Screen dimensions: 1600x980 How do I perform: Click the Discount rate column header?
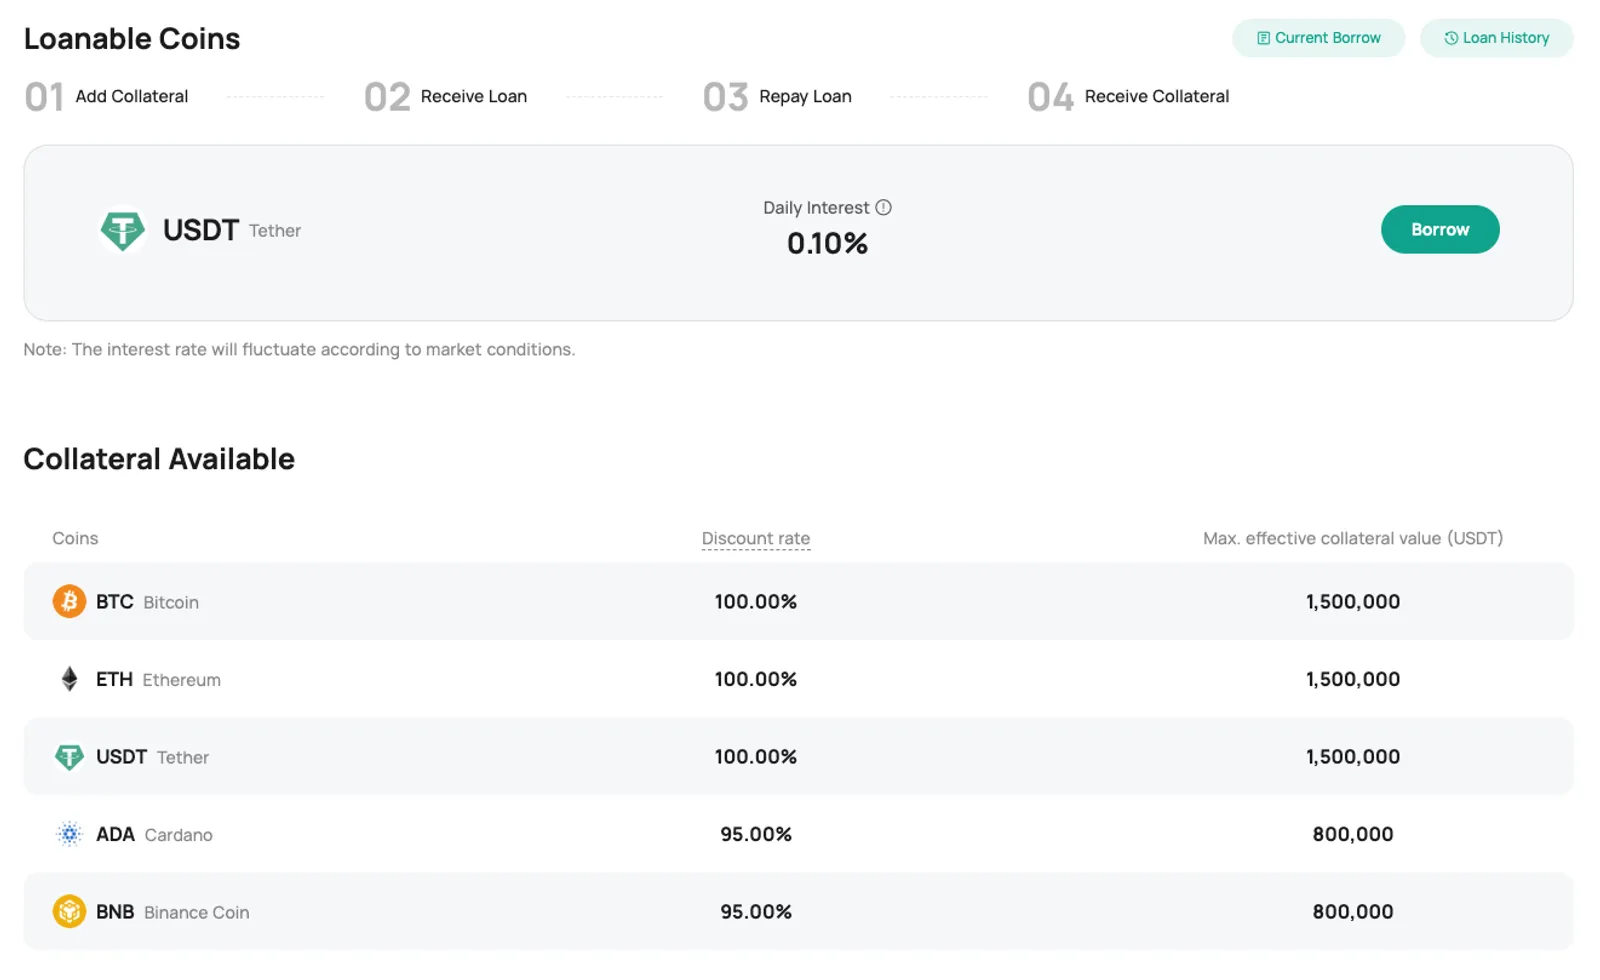tap(756, 538)
